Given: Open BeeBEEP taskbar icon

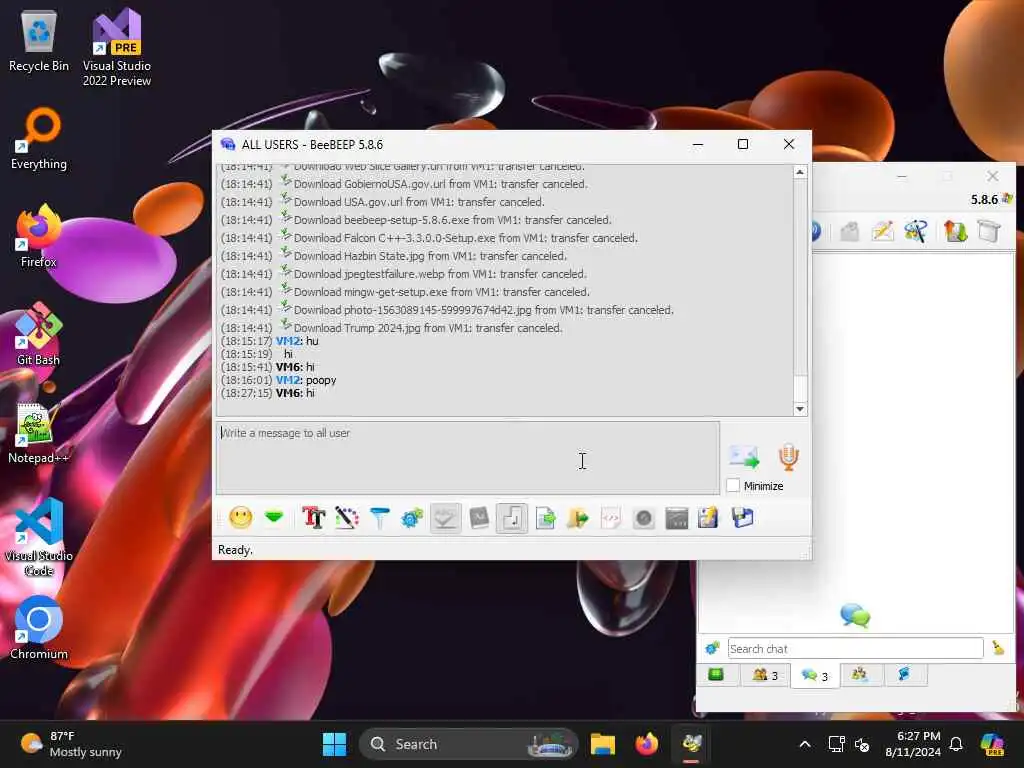Looking at the screenshot, I should coord(692,744).
